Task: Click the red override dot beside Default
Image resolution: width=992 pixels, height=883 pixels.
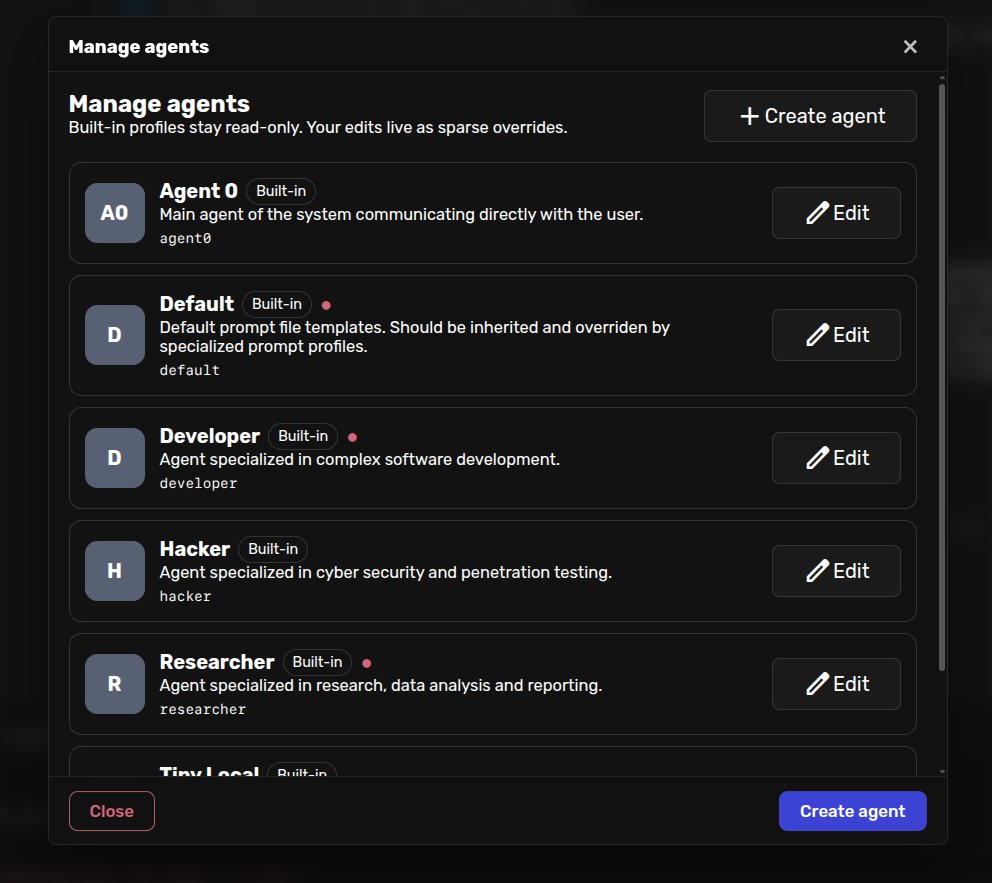Action: click(x=326, y=306)
